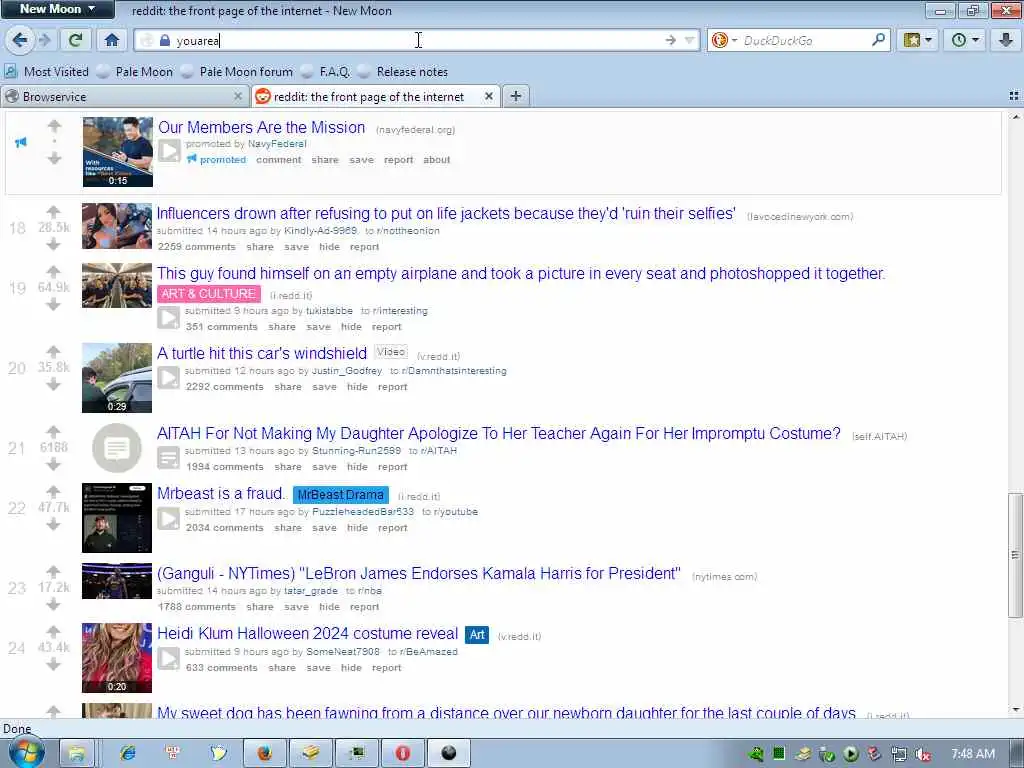Image resolution: width=1024 pixels, height=768 pixels.
Task: Click the taskbar clock showing 7:48 AM
Action: 973,754
